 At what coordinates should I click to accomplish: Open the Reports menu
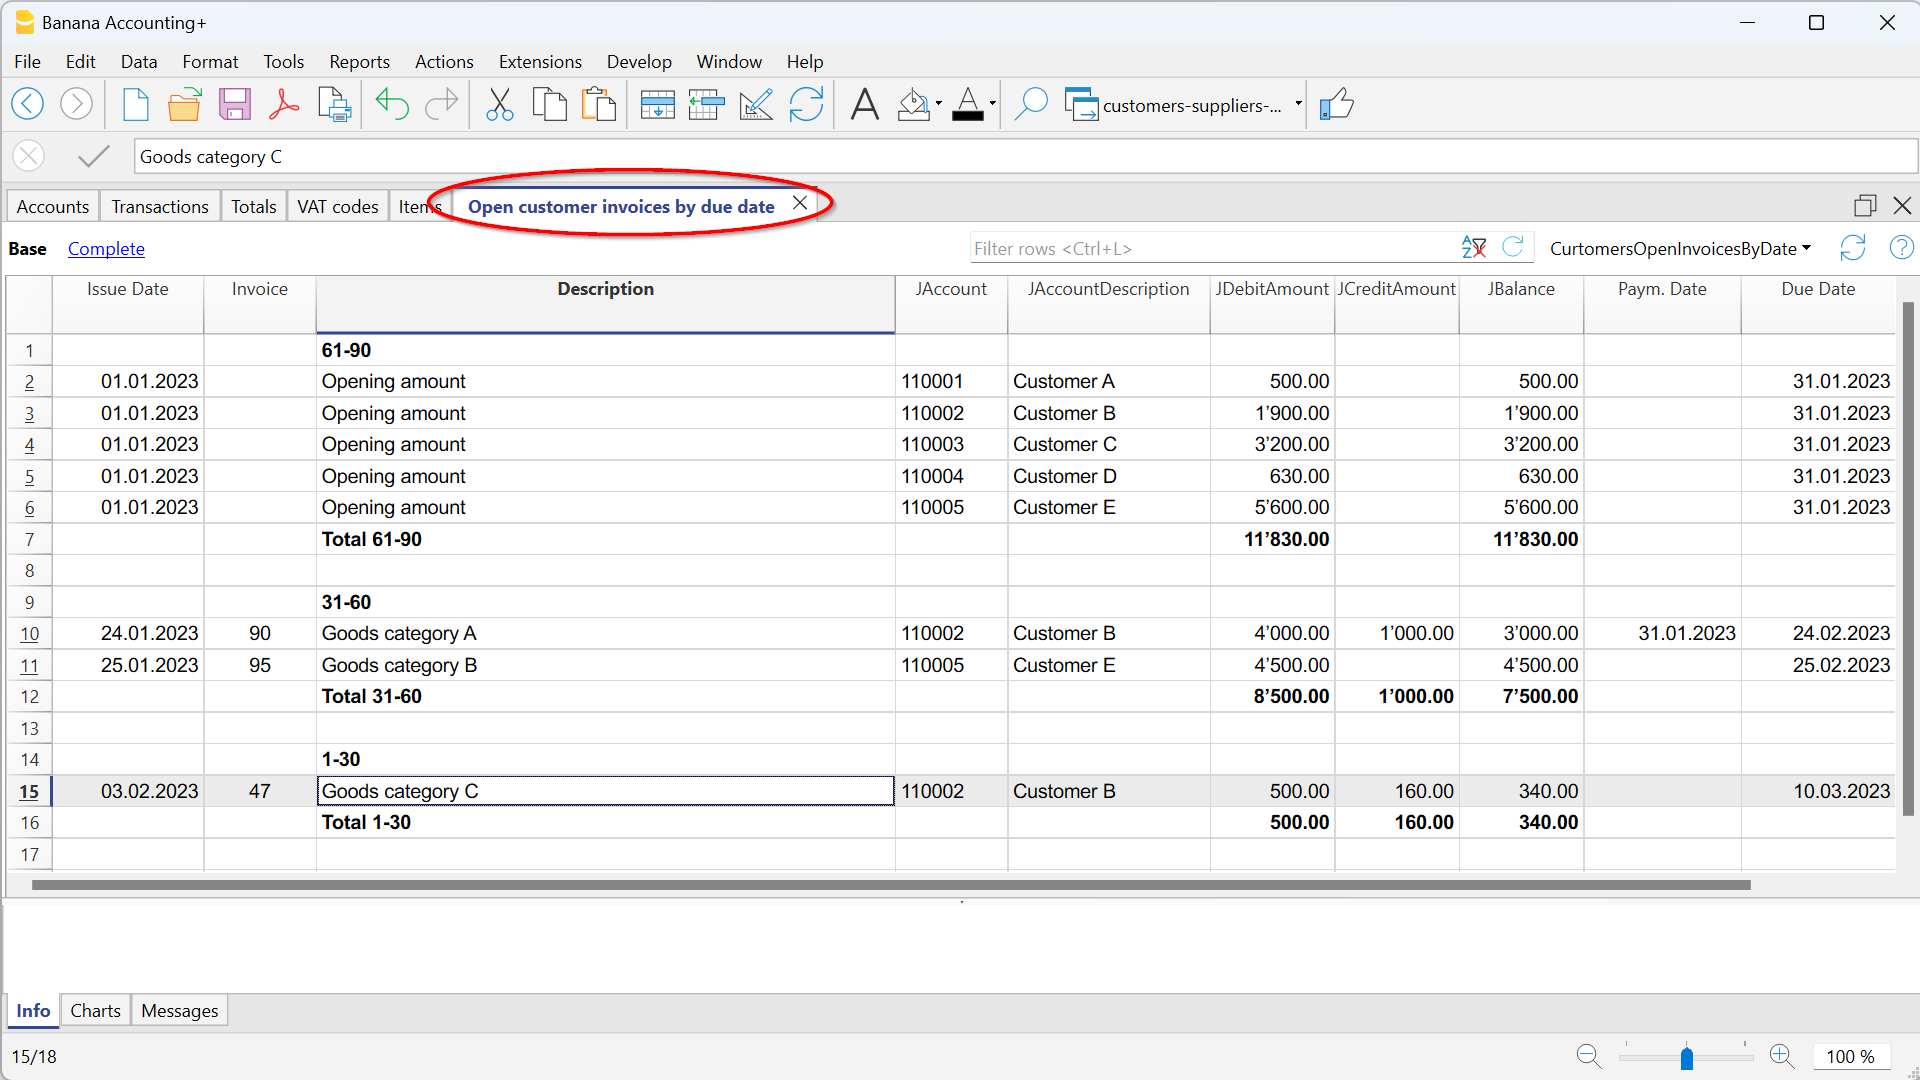coord(359,61)
